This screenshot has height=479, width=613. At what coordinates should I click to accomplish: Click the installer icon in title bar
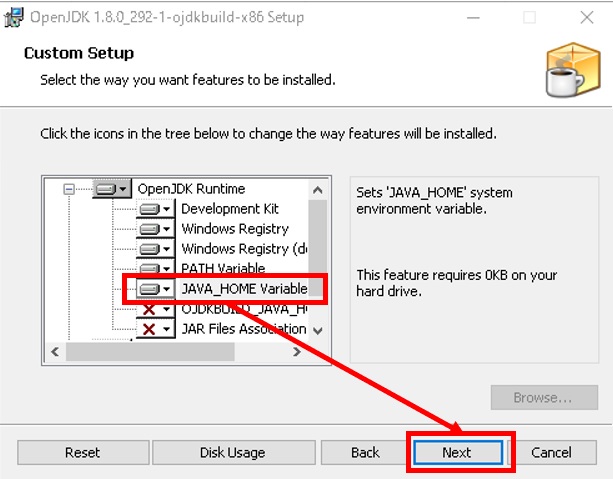tap(14, 18)
